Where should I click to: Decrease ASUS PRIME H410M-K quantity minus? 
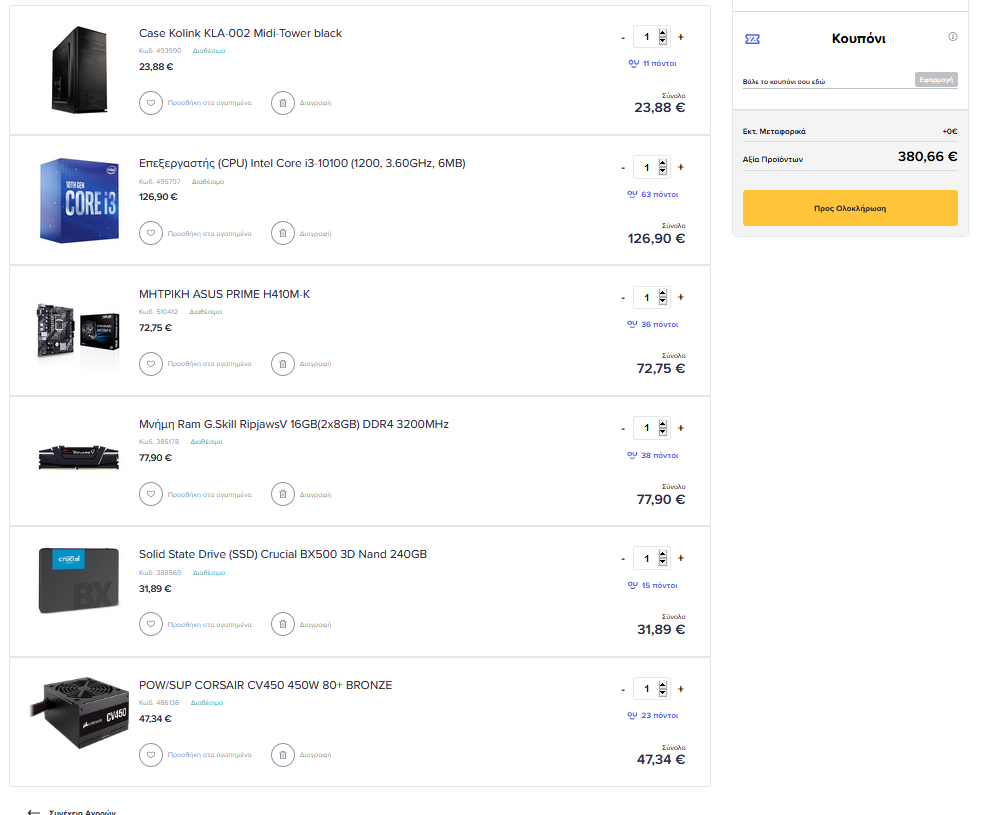coord(623,298)
